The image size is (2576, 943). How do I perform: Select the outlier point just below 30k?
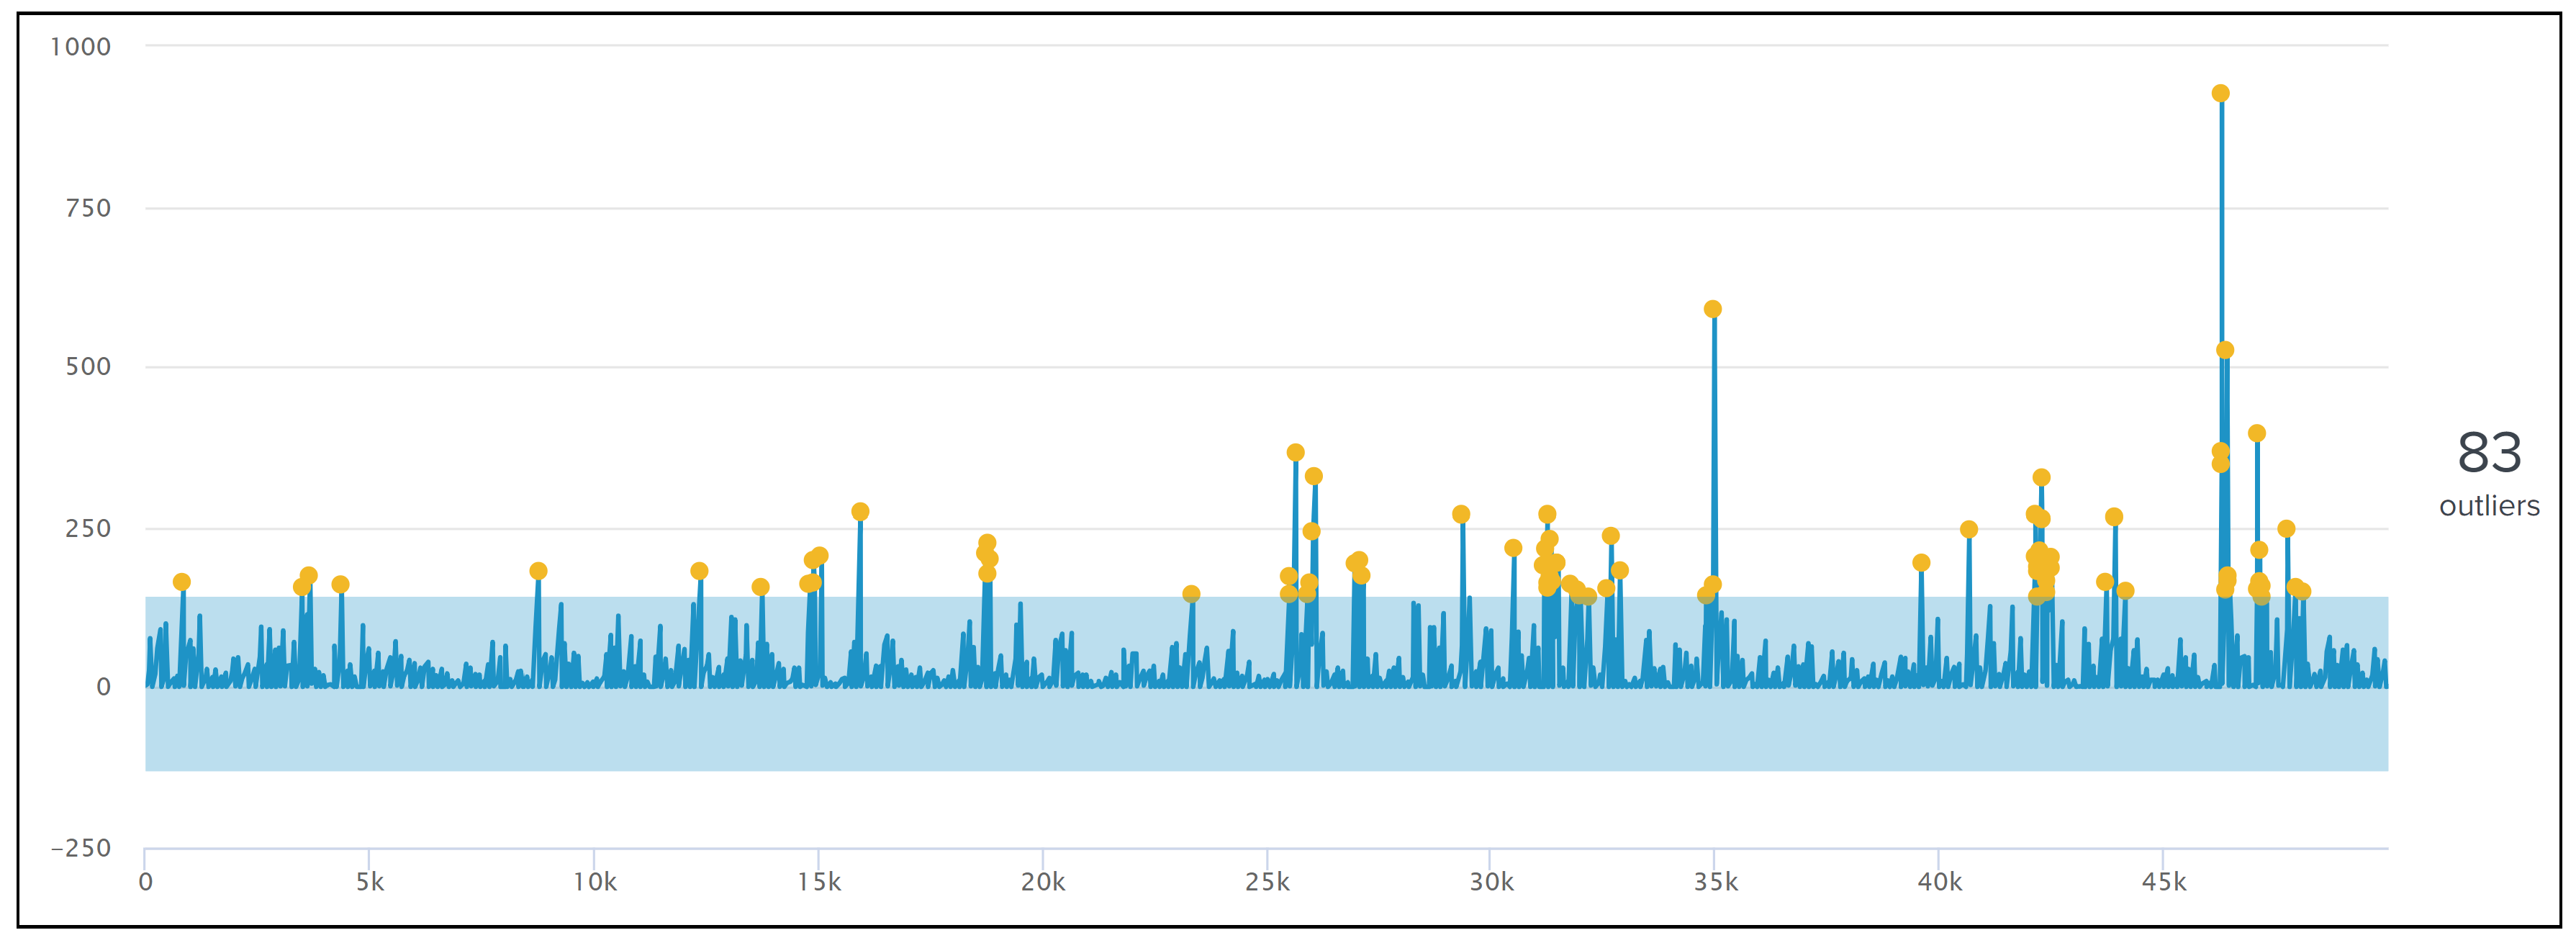pos(1461,514)
